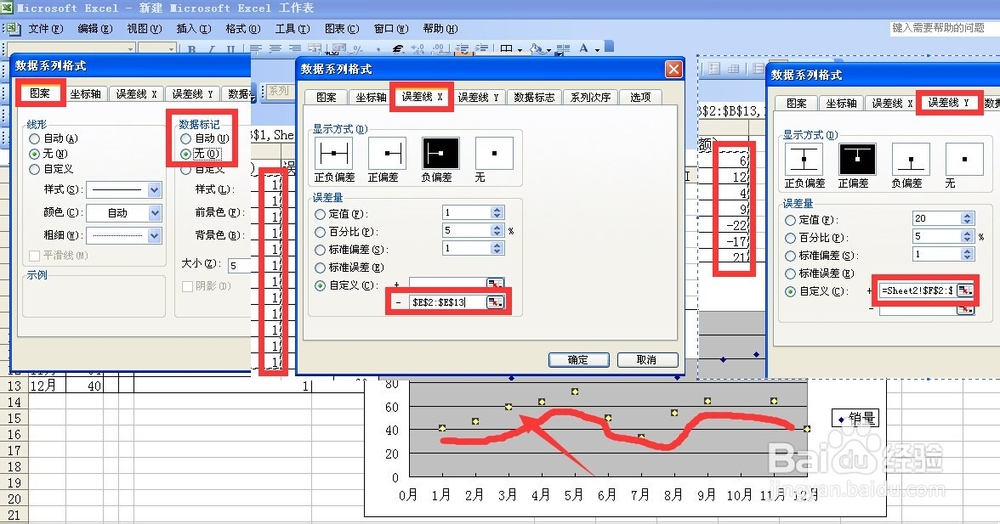Toggle Italic in the formatting toolbar
Screen dimensions: 1000x524
click(211, 49)
